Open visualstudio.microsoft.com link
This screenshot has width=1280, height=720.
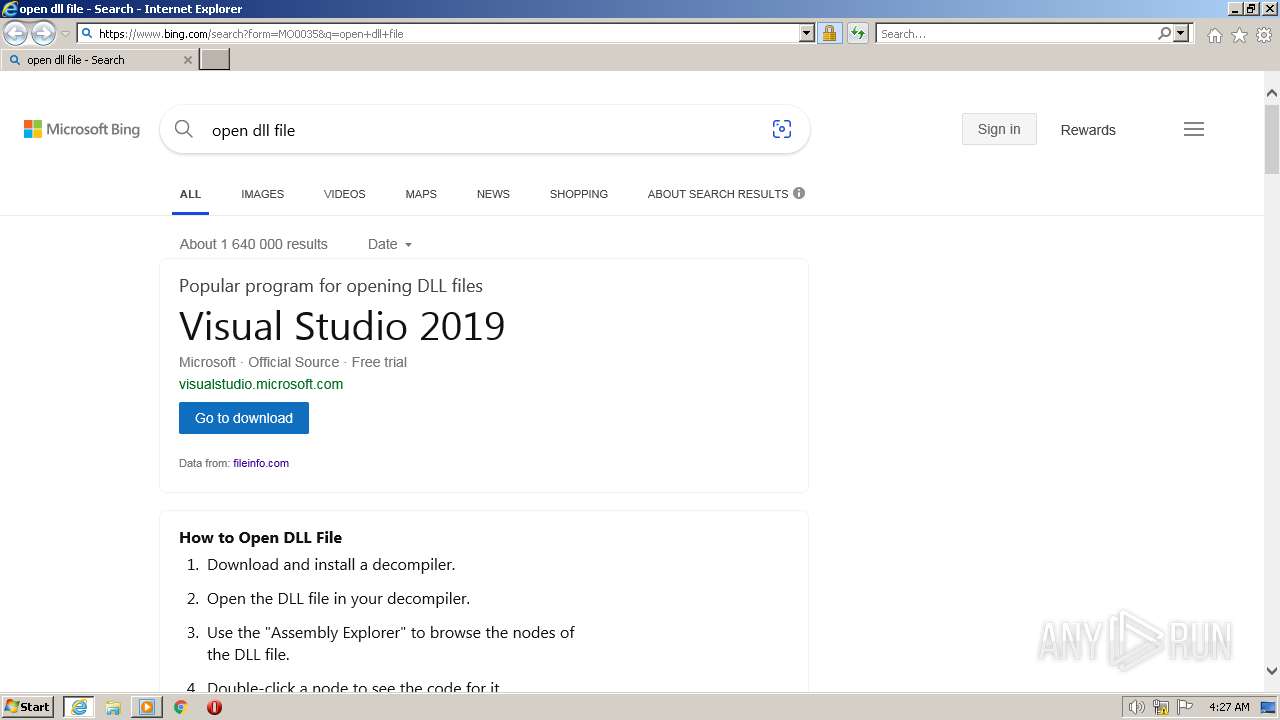[x=261, y=384]
